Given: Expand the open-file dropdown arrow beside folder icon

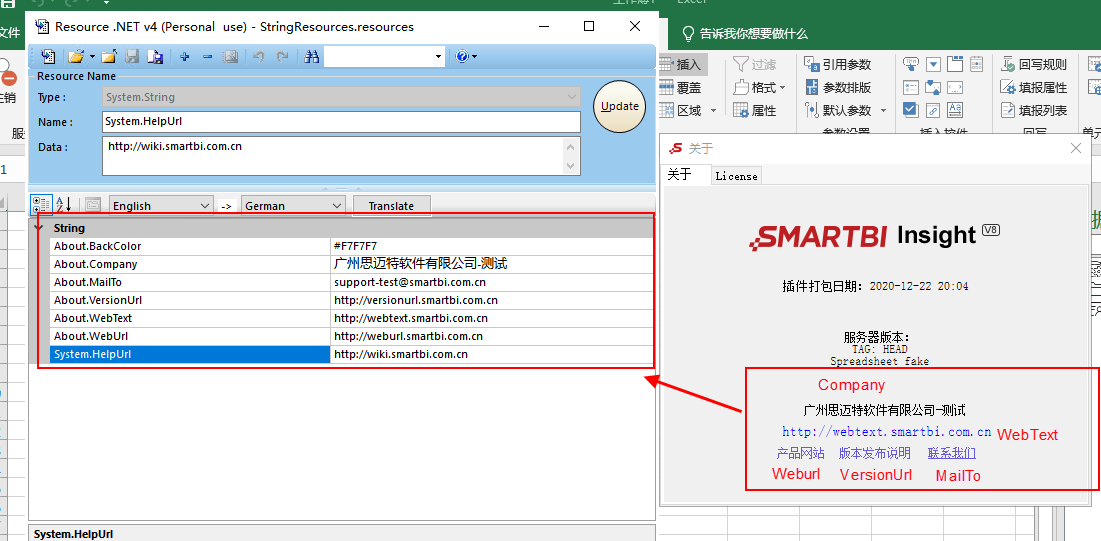Looking at the screenshot, I should pos(90,57).
